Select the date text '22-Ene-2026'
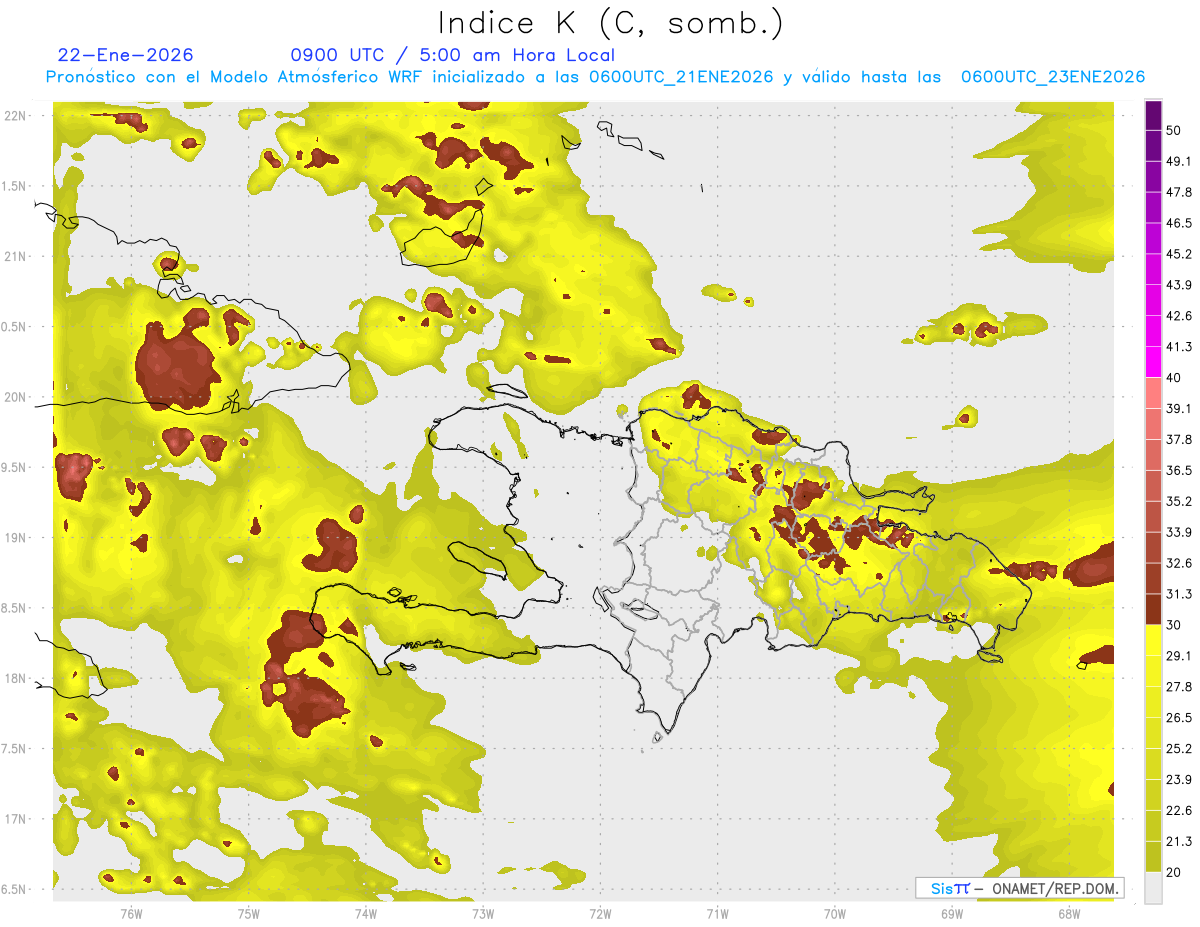The image size is (1200, 927). click(x=126, y=55)
